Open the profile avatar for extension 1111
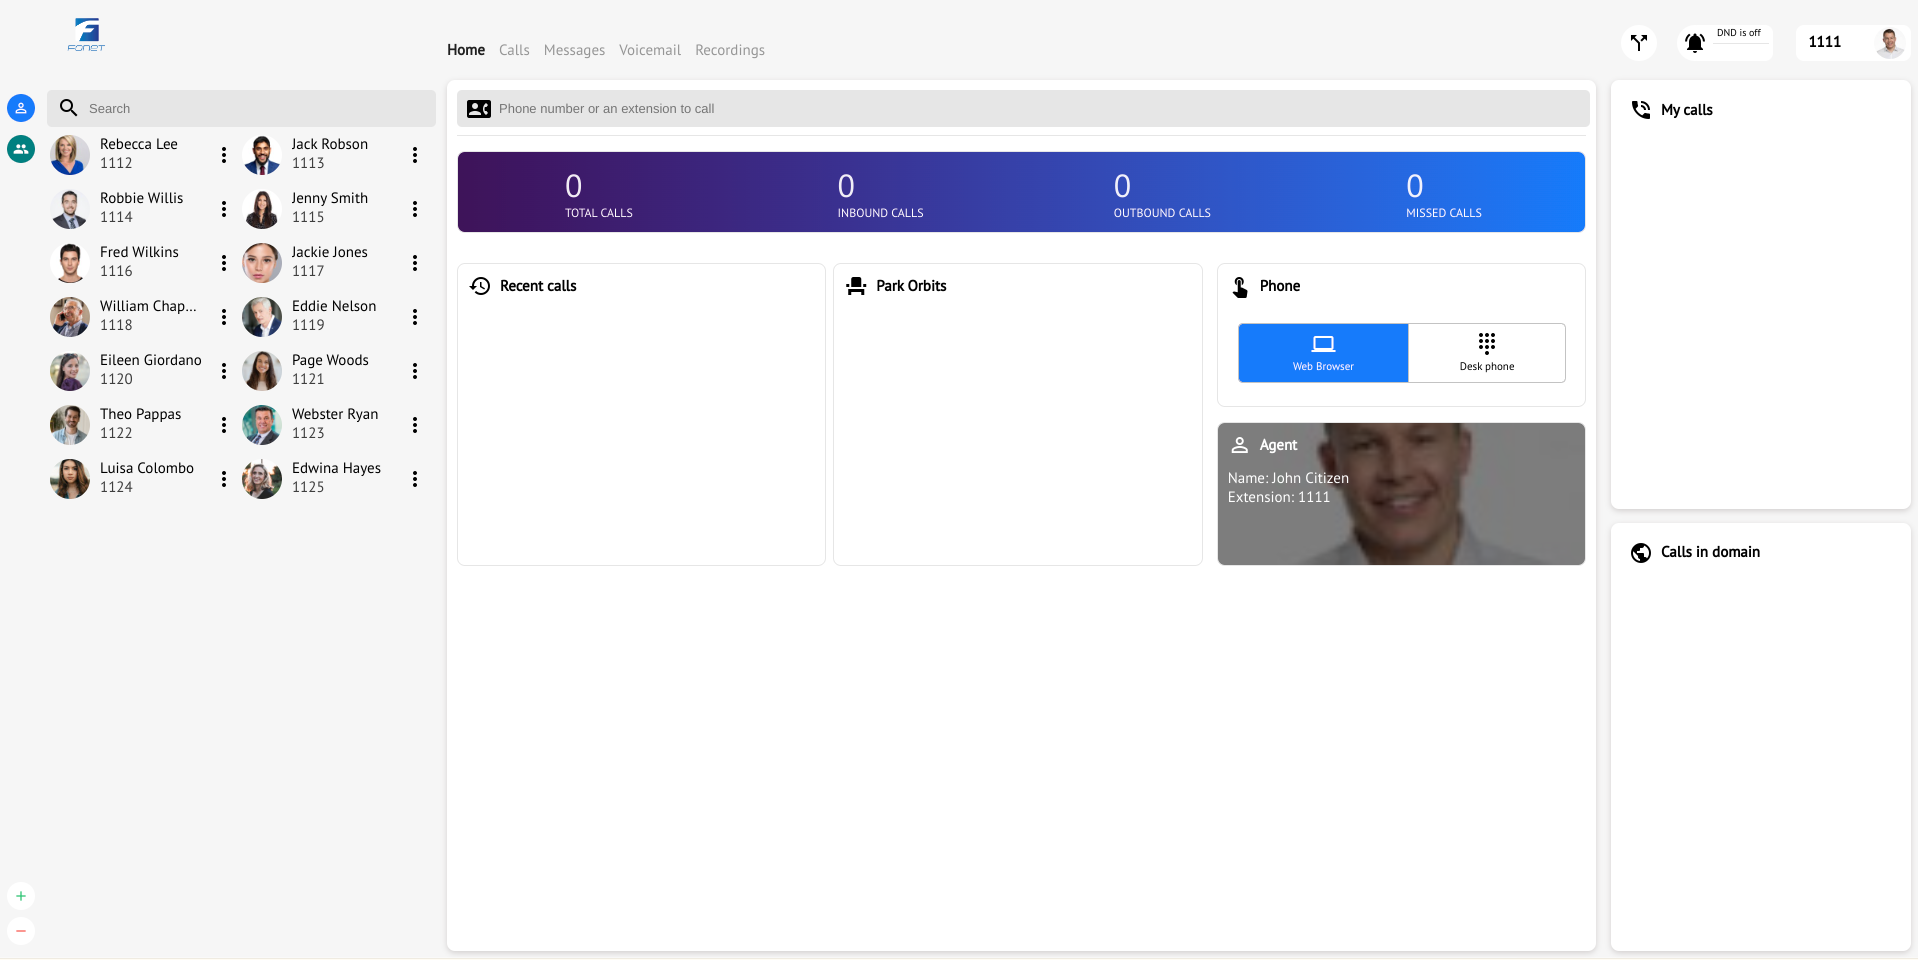This screenshot has height=960, width=1918. pos(1889,43)
